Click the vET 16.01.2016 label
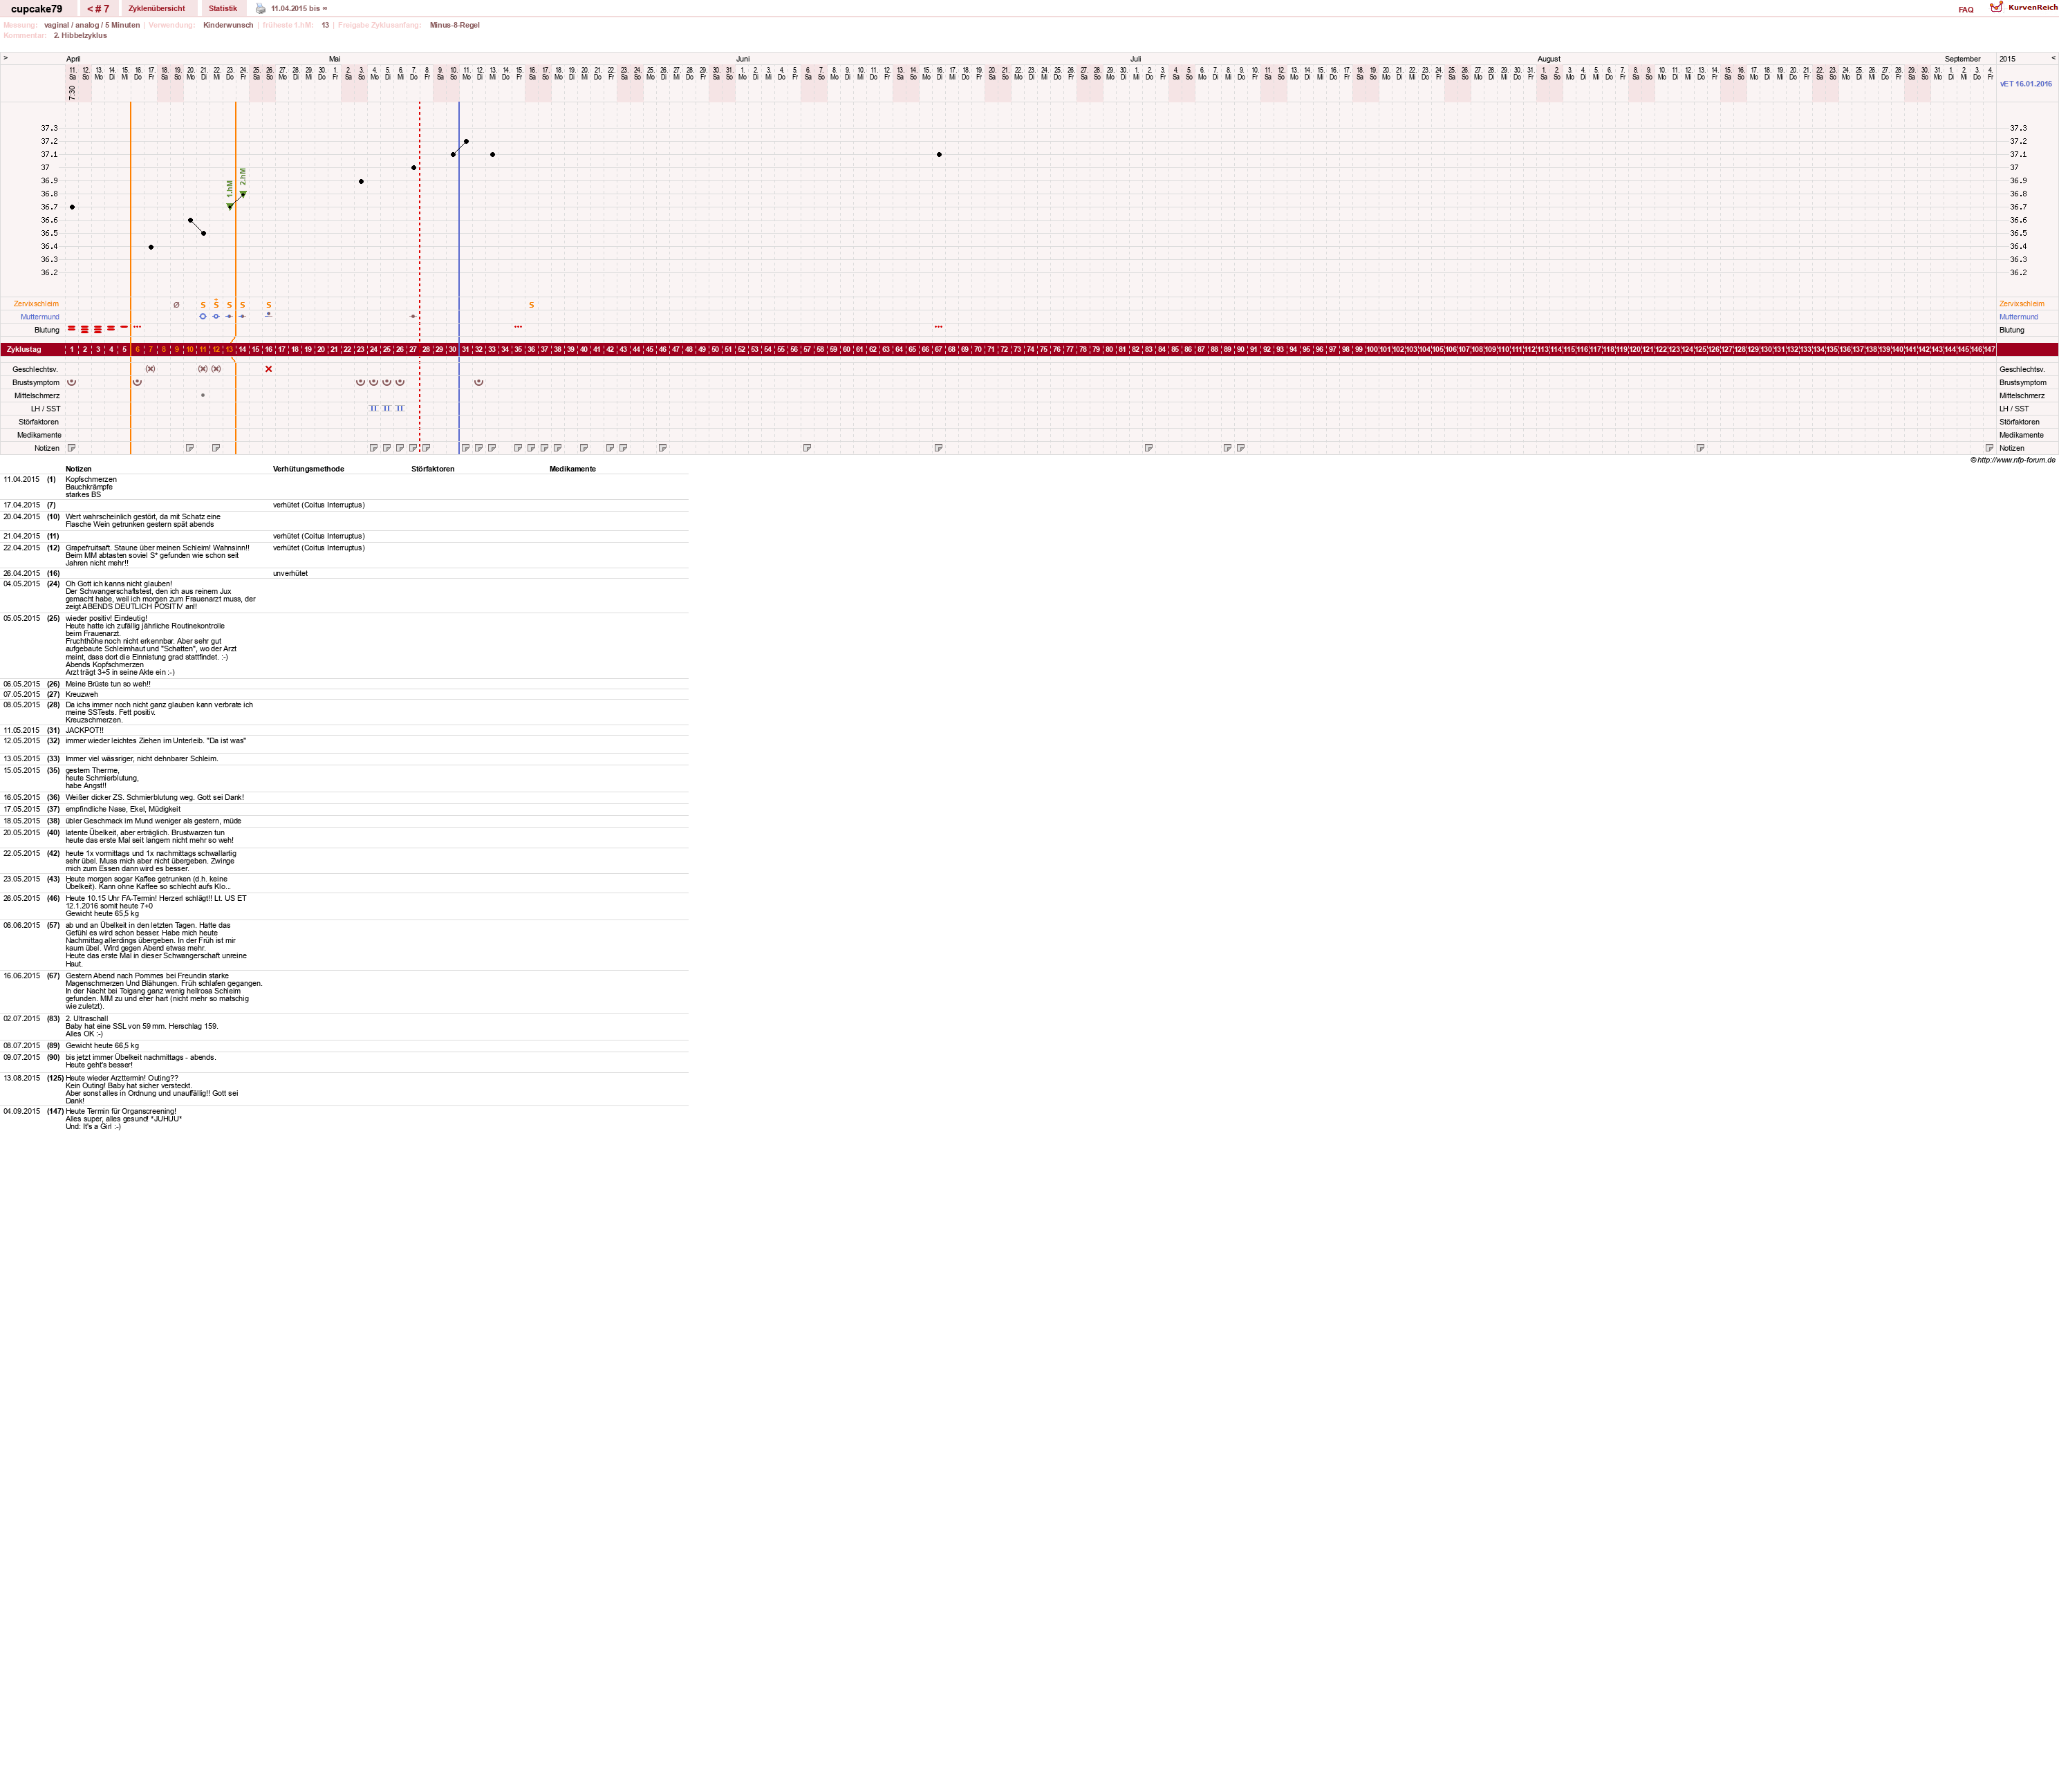This screenshot has width=2059, height=1792. (x=2025, y=84)
